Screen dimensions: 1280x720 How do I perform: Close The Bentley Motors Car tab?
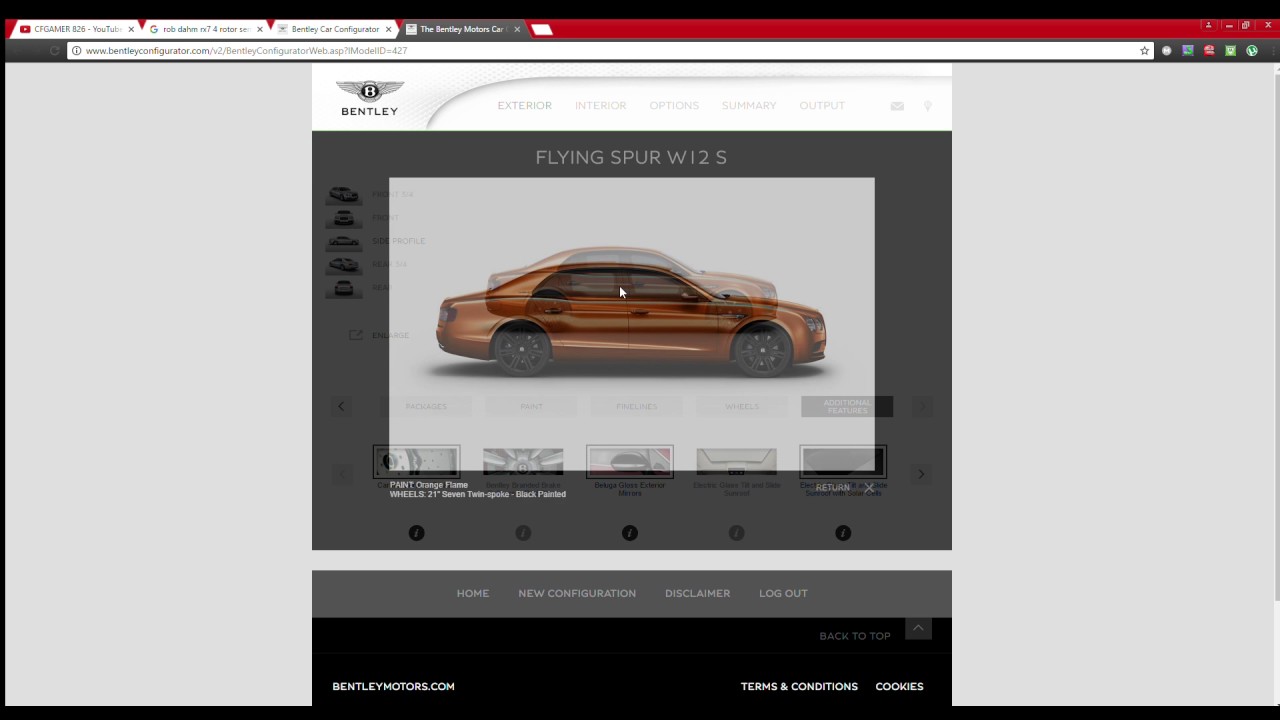[517, 29]
